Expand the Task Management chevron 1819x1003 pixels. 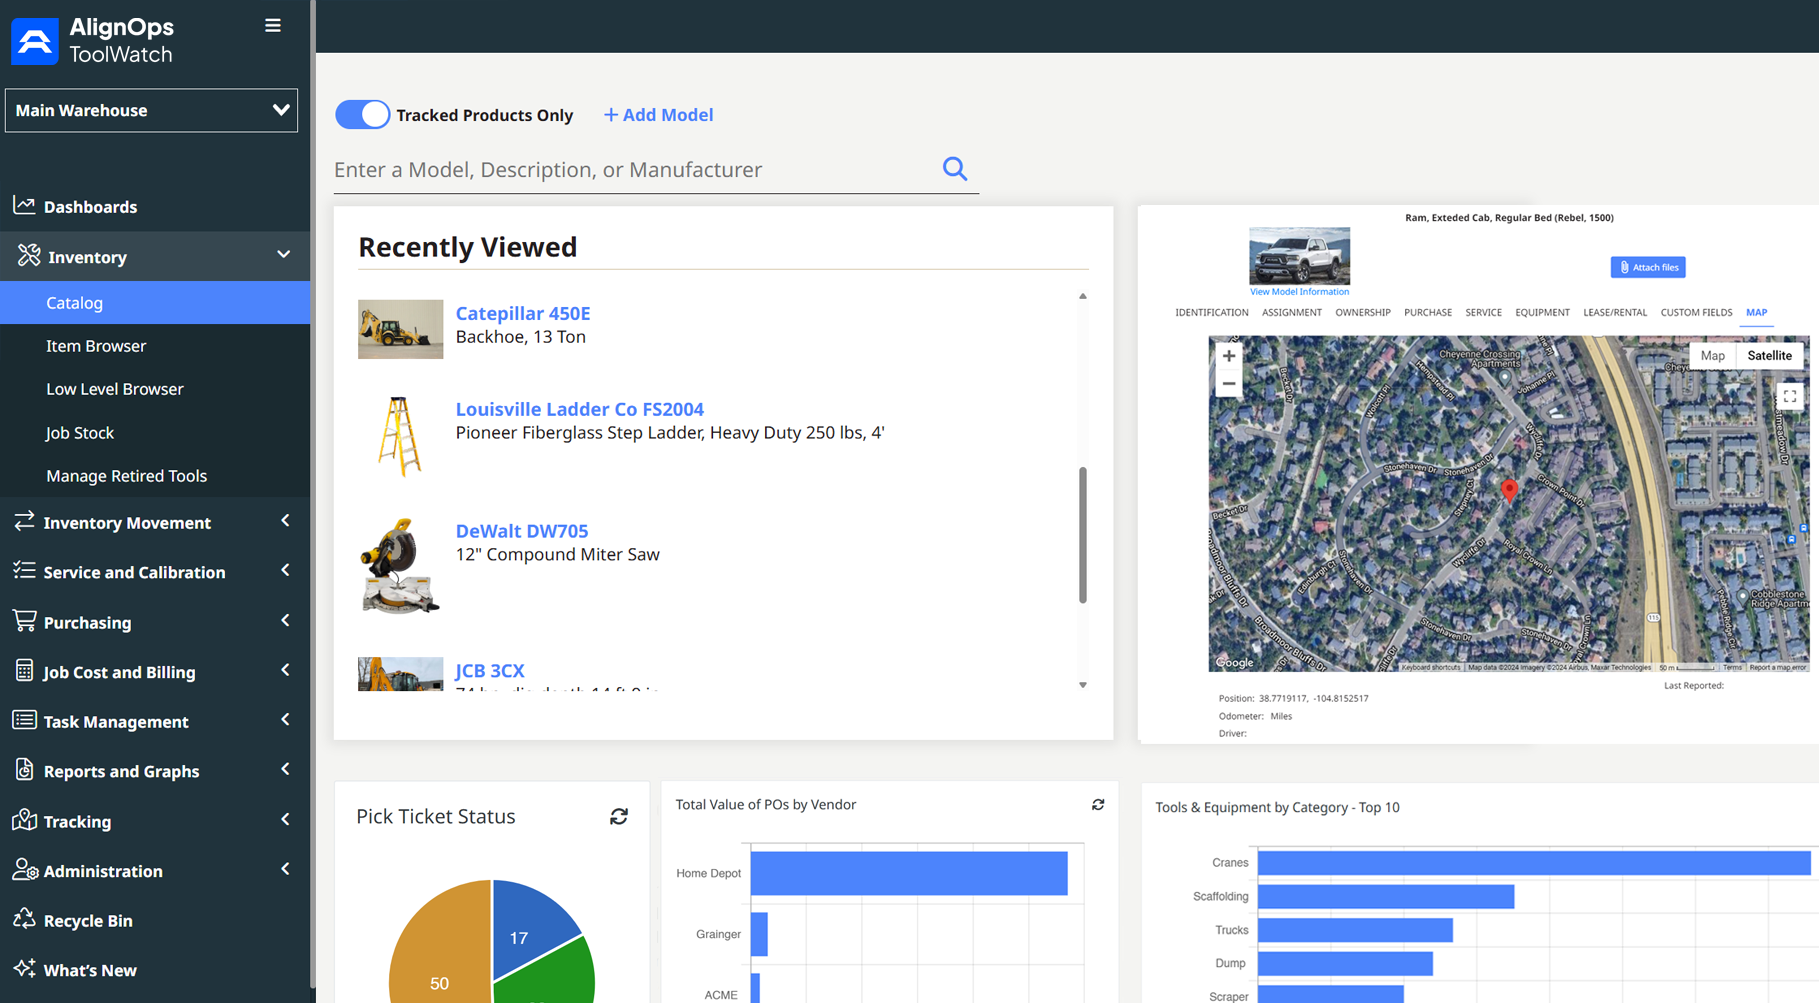tap(286, 720)
